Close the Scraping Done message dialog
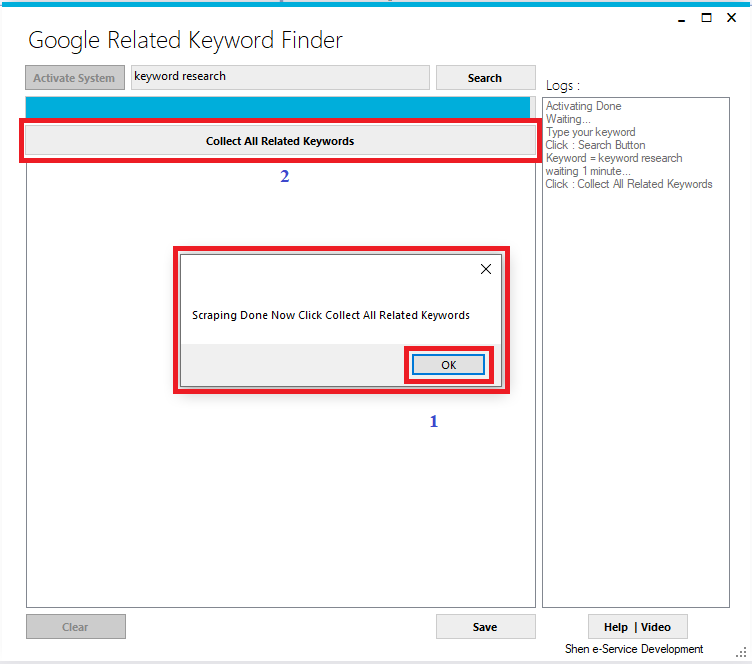 pos(486,269)
